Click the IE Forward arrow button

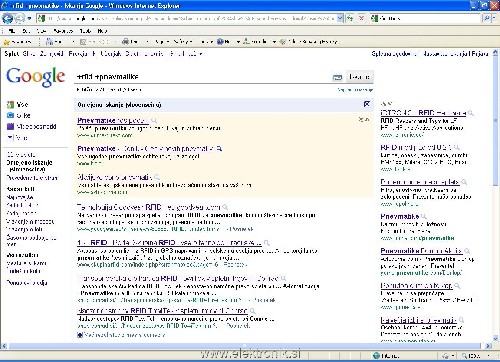click(19, 18)
